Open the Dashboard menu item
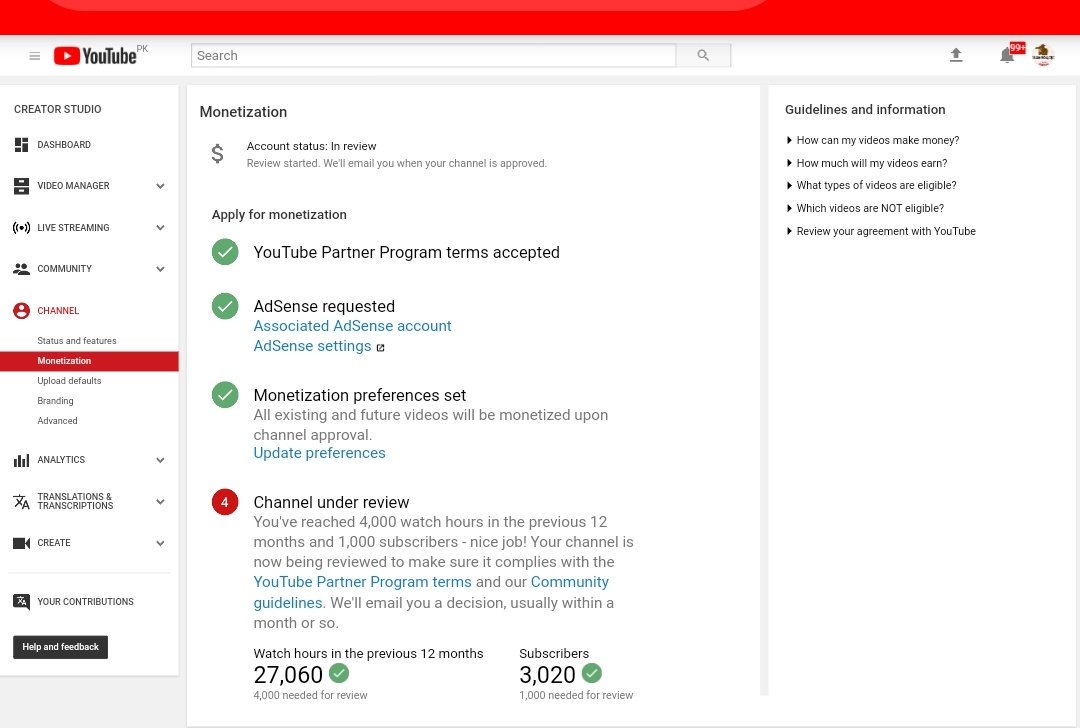 pyautogui.click(x=64, y=145)
